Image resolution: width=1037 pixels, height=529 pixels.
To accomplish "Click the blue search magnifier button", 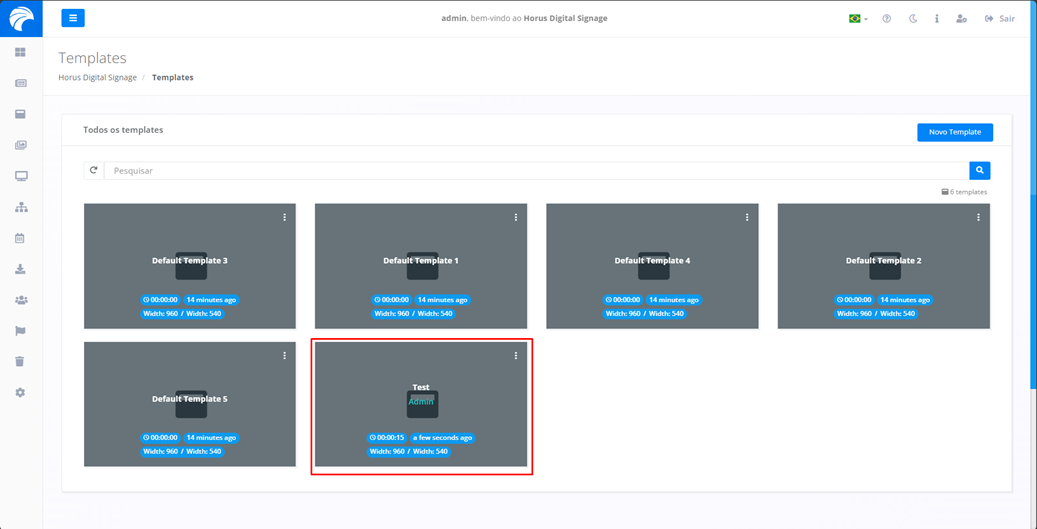I will point(979,171).
